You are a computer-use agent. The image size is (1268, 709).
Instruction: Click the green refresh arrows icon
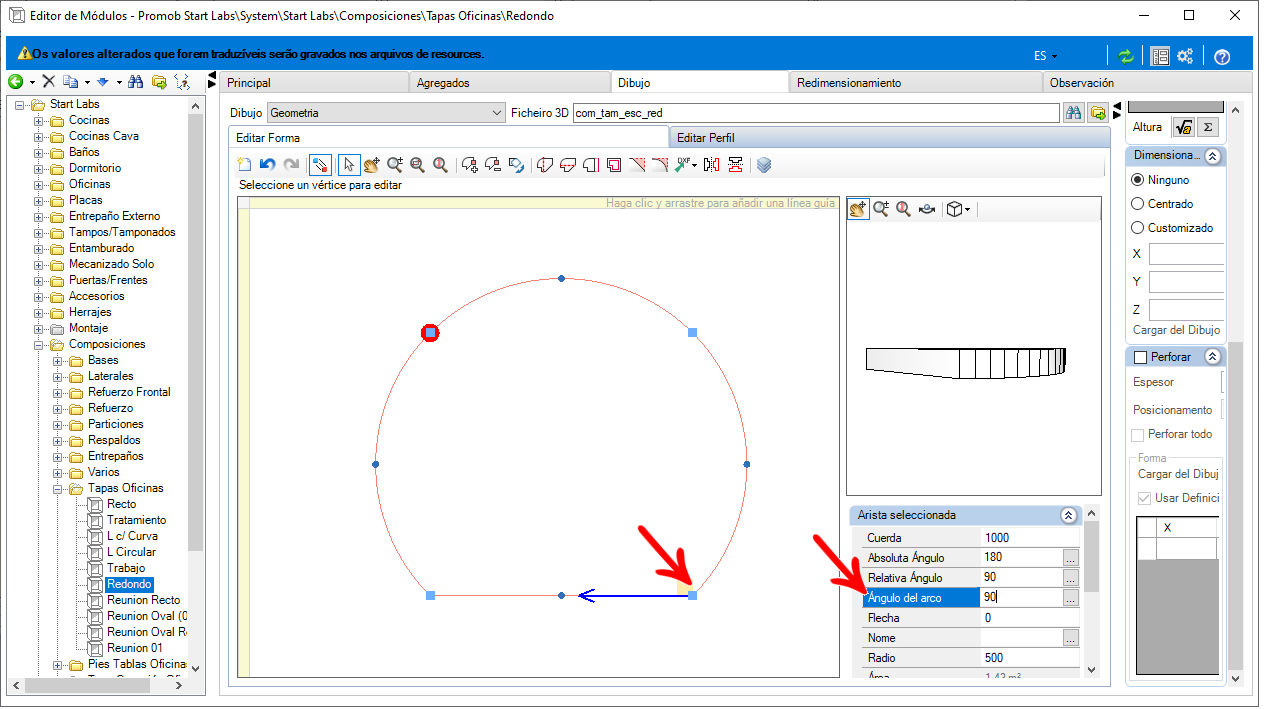[1126, 56]
